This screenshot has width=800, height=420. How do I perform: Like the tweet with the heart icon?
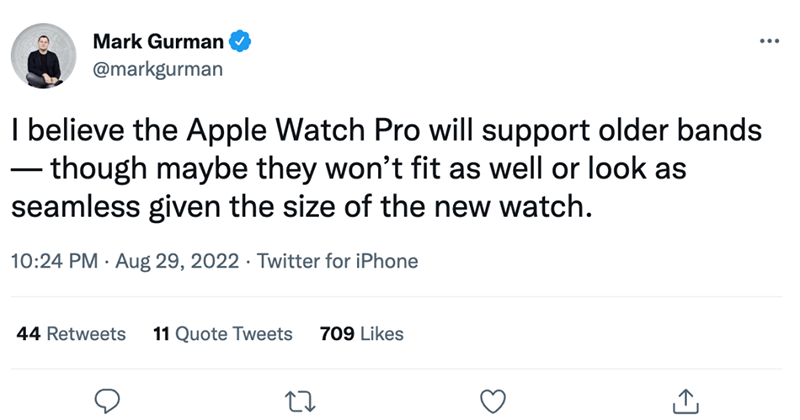click(x=493, y=400)
